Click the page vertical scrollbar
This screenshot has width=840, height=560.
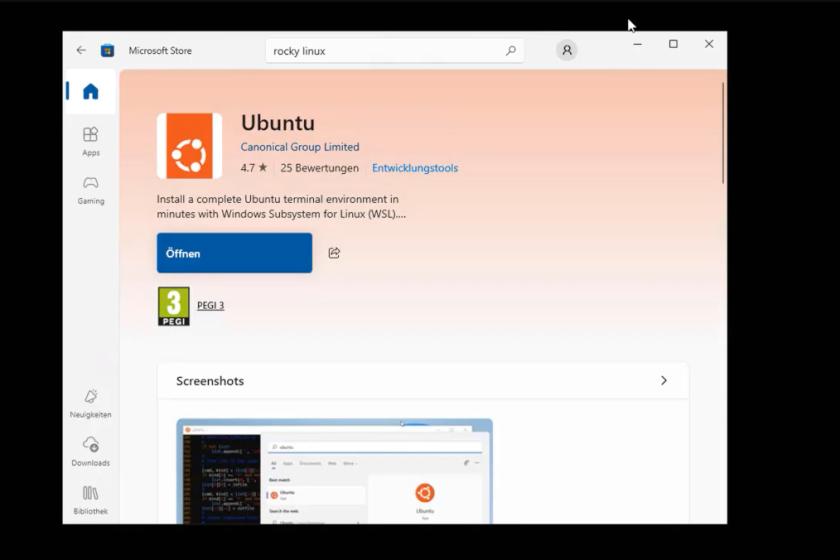[723, 133]
